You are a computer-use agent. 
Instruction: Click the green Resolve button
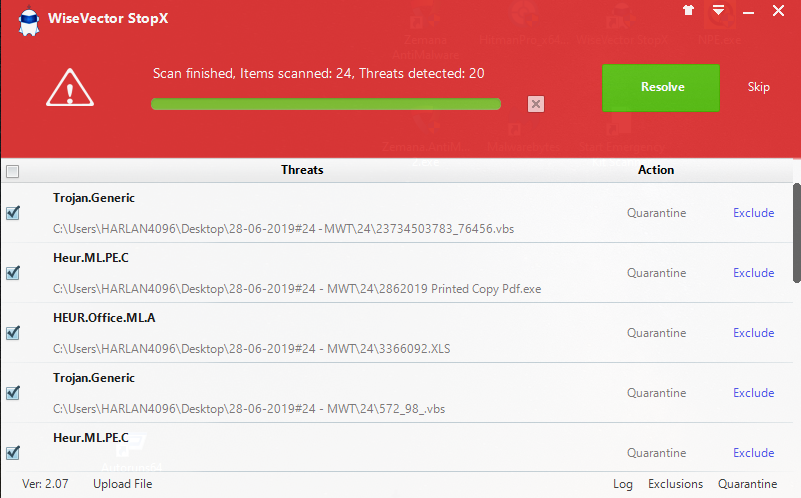pyautogui.click(x=661, y=88)
